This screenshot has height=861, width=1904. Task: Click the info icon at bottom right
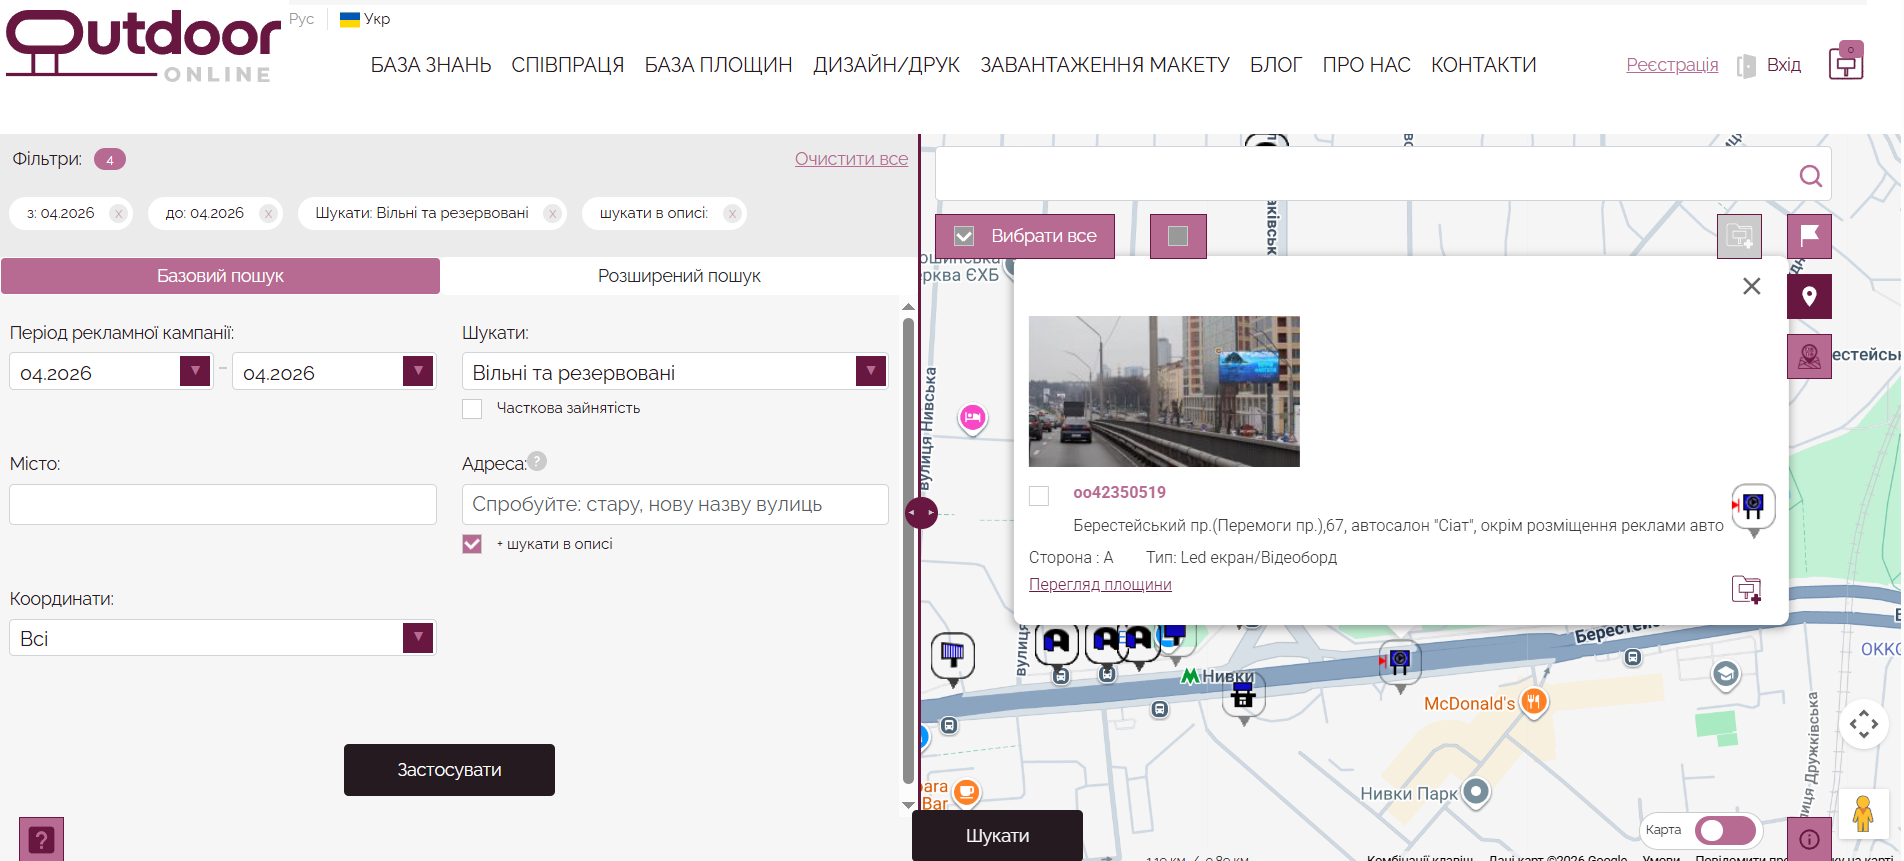tap(1809, 839)
